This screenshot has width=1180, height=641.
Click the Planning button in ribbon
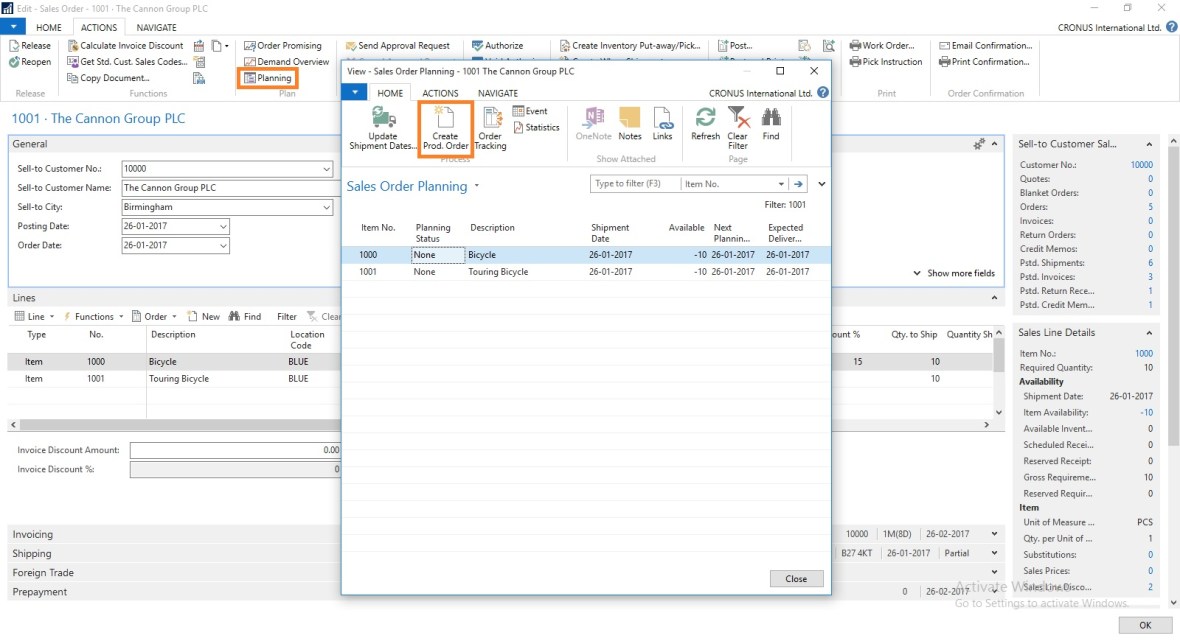click(268, 78)
